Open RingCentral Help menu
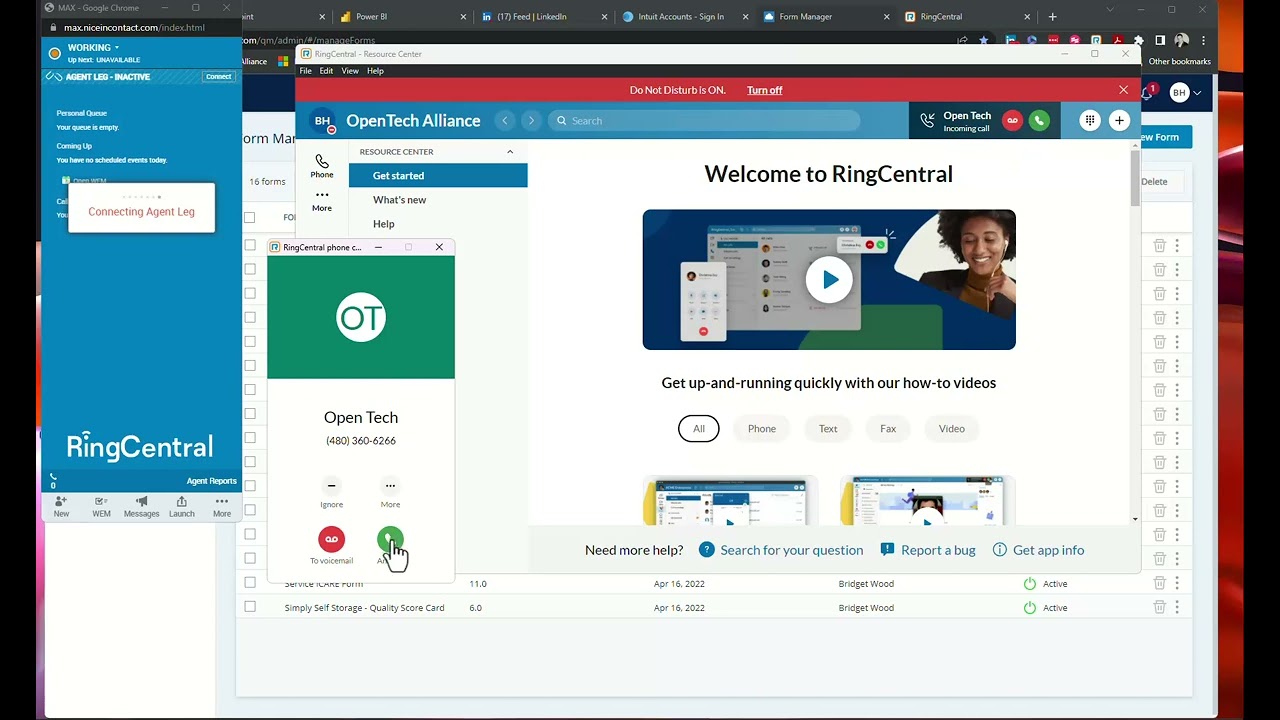The width and height of the screenshot is (1280, 720). pyautogui.click(x=375, y=71)
